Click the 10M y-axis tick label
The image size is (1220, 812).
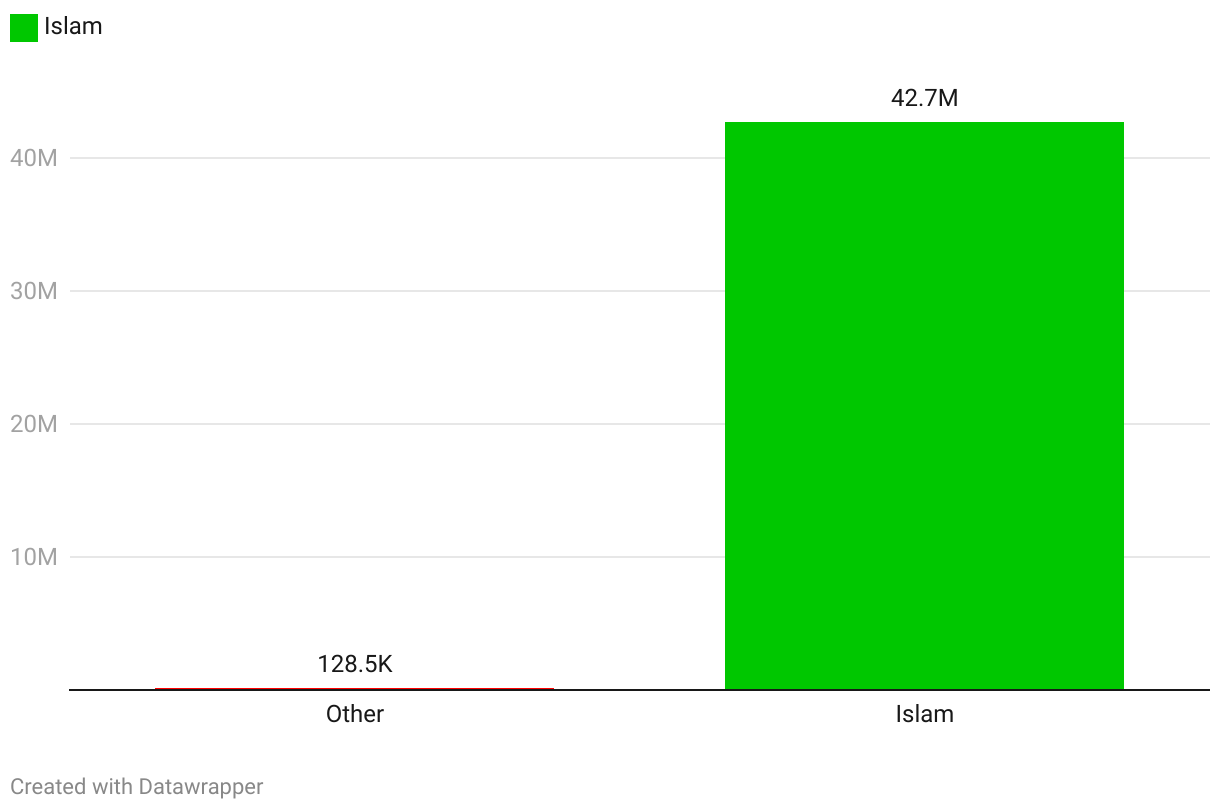pyautogui.click(x=34, y=557)
